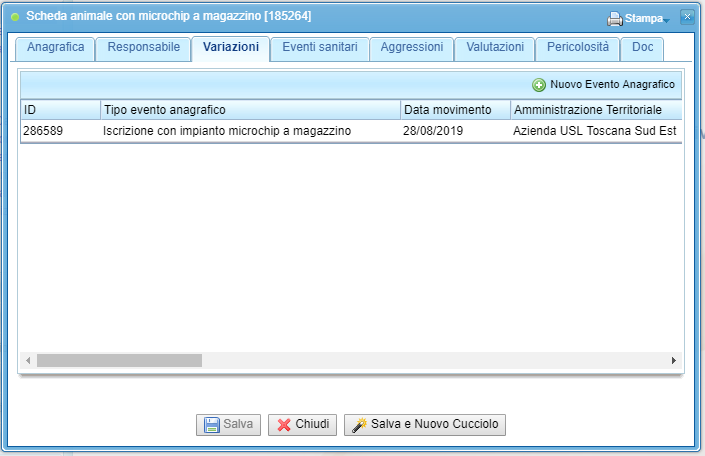This screenshot has height=456, width=705.
Task: Click the Chiudi button
Action: (x=302, y=425)
